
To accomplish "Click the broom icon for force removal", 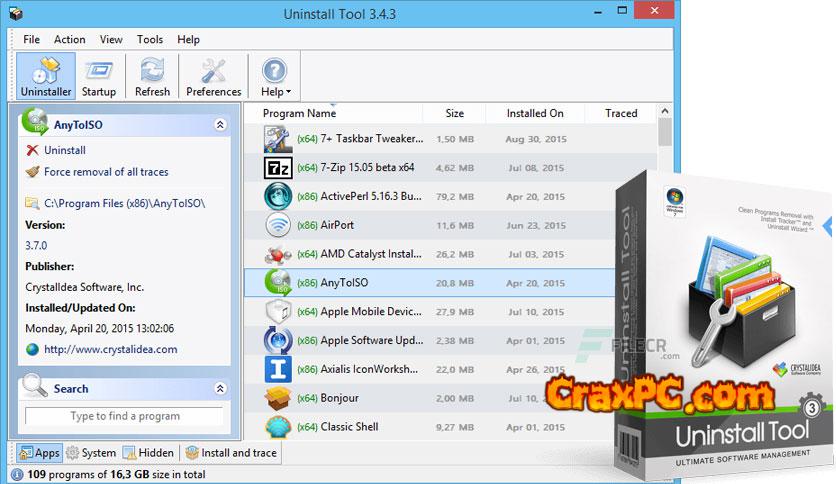I will point(33,172).
